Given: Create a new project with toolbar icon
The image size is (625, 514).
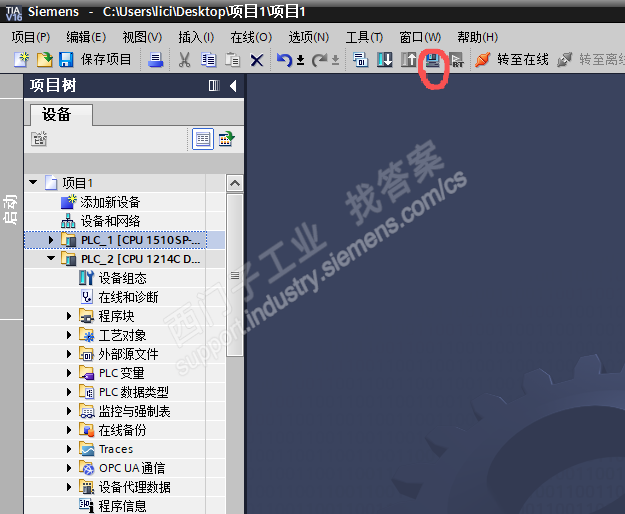Looking at the screenshot, I should pos(21,60).
